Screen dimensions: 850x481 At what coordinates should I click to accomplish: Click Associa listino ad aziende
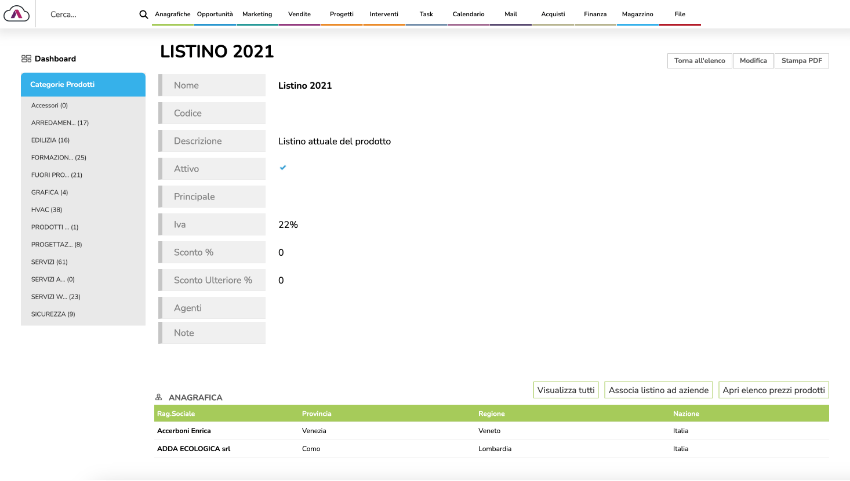pos(659,390)
